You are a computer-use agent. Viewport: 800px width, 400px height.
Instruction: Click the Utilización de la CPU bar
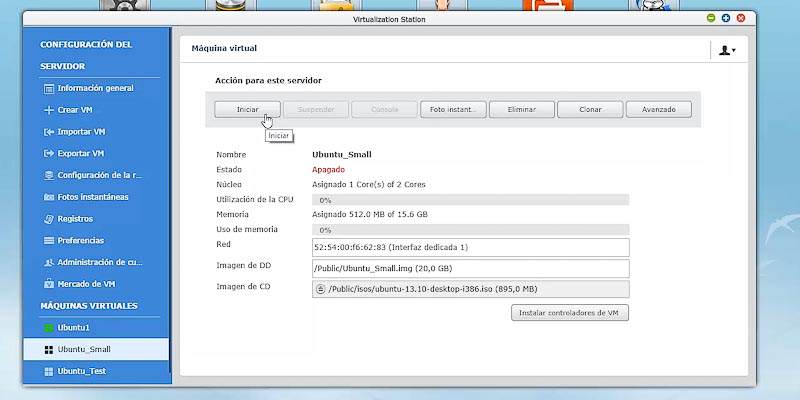[x=470, y=200]
